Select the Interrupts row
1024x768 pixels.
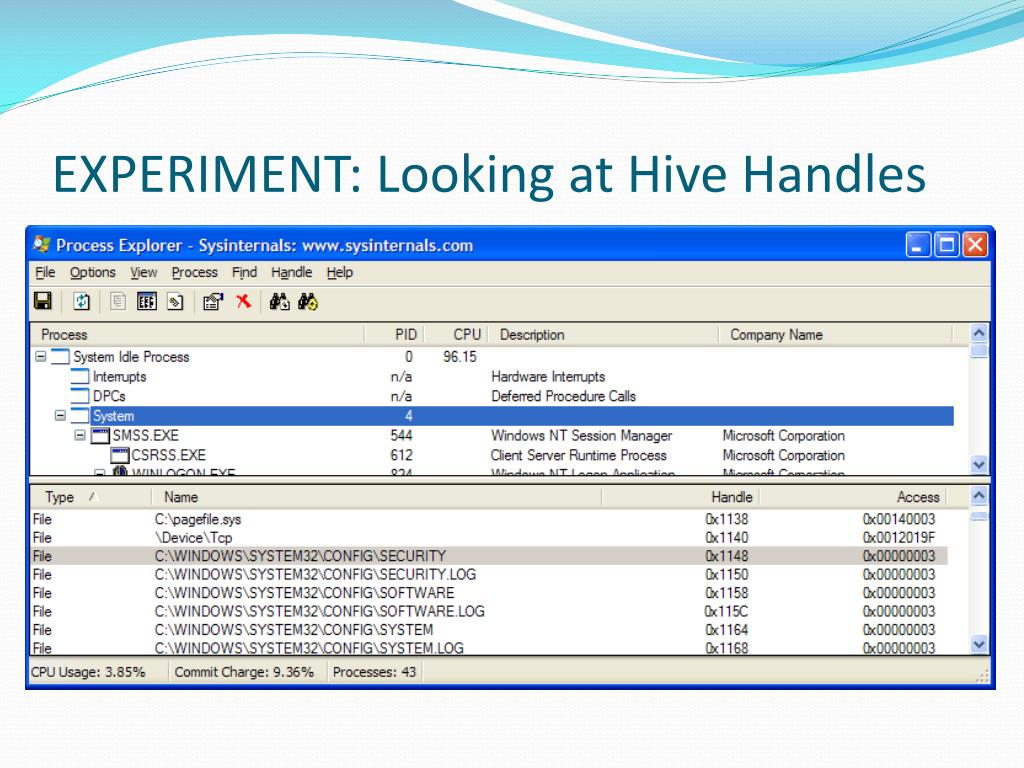click(x=492, y=376)
